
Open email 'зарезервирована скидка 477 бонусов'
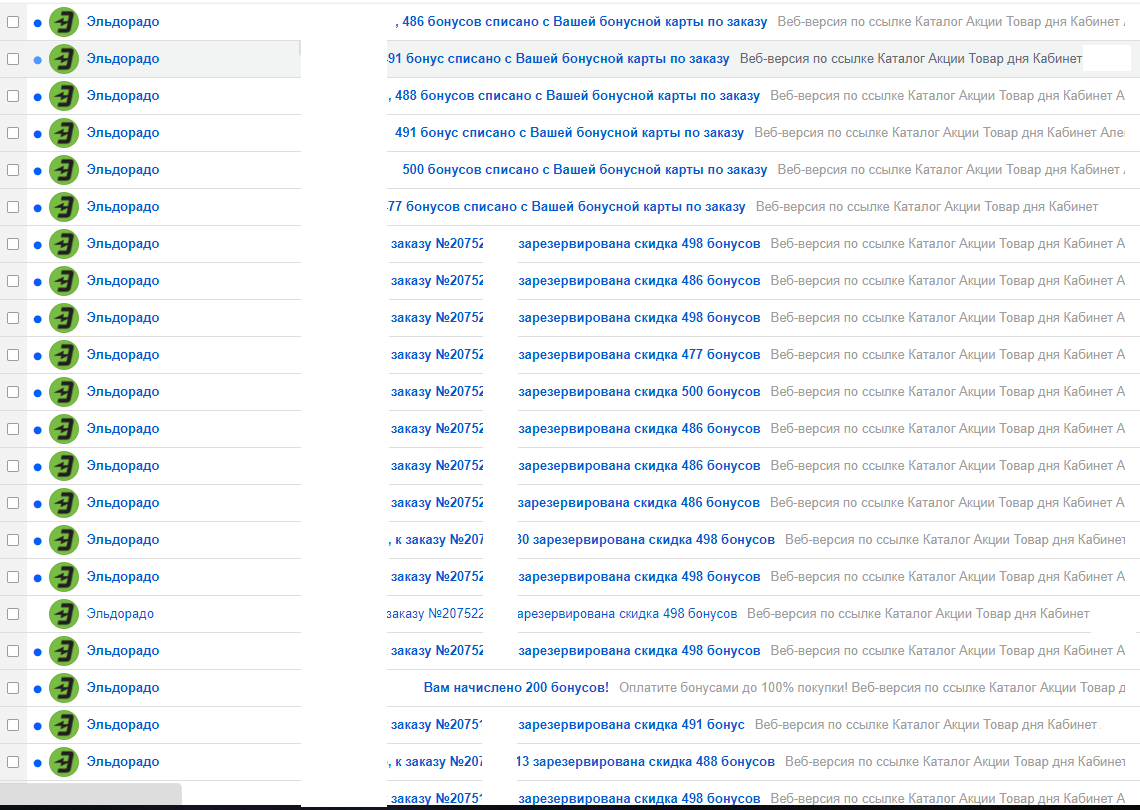point(639,354)
